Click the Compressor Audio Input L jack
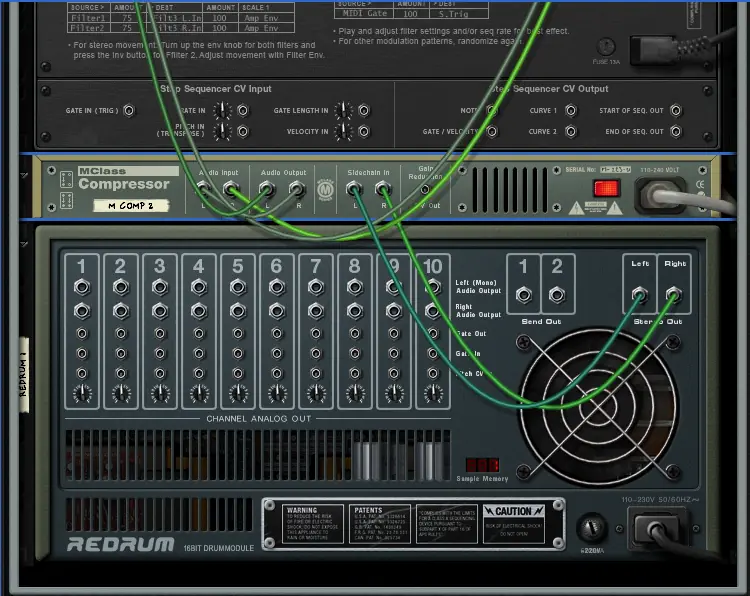 (203, 189)
